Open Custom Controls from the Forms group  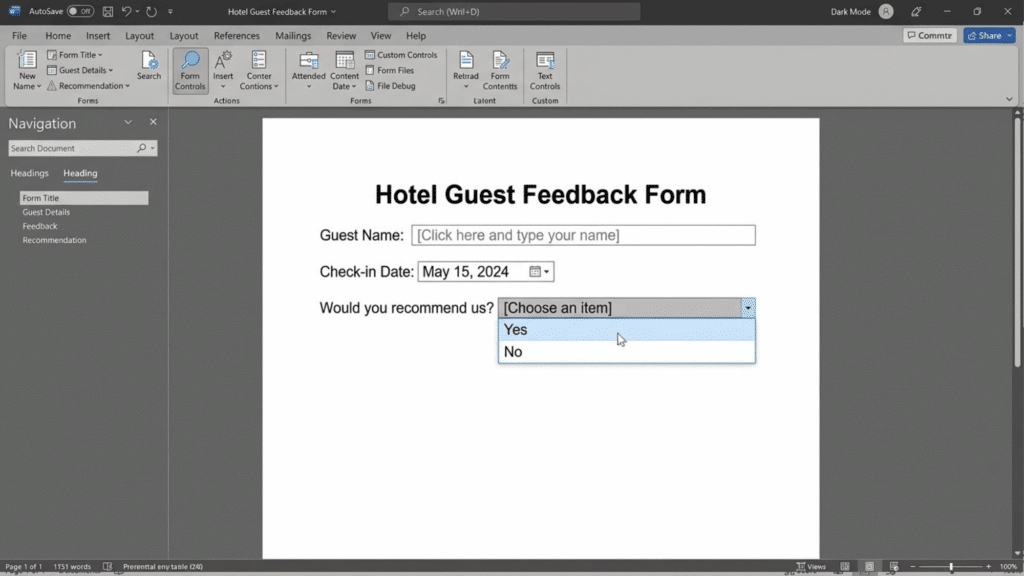point(402,55)
